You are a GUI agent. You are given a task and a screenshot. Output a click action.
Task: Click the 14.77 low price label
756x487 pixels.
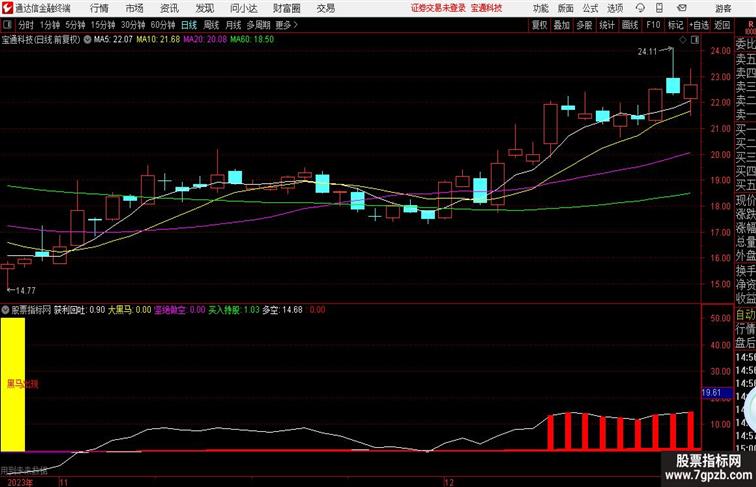pyautogui.click(x=25, y=290)
